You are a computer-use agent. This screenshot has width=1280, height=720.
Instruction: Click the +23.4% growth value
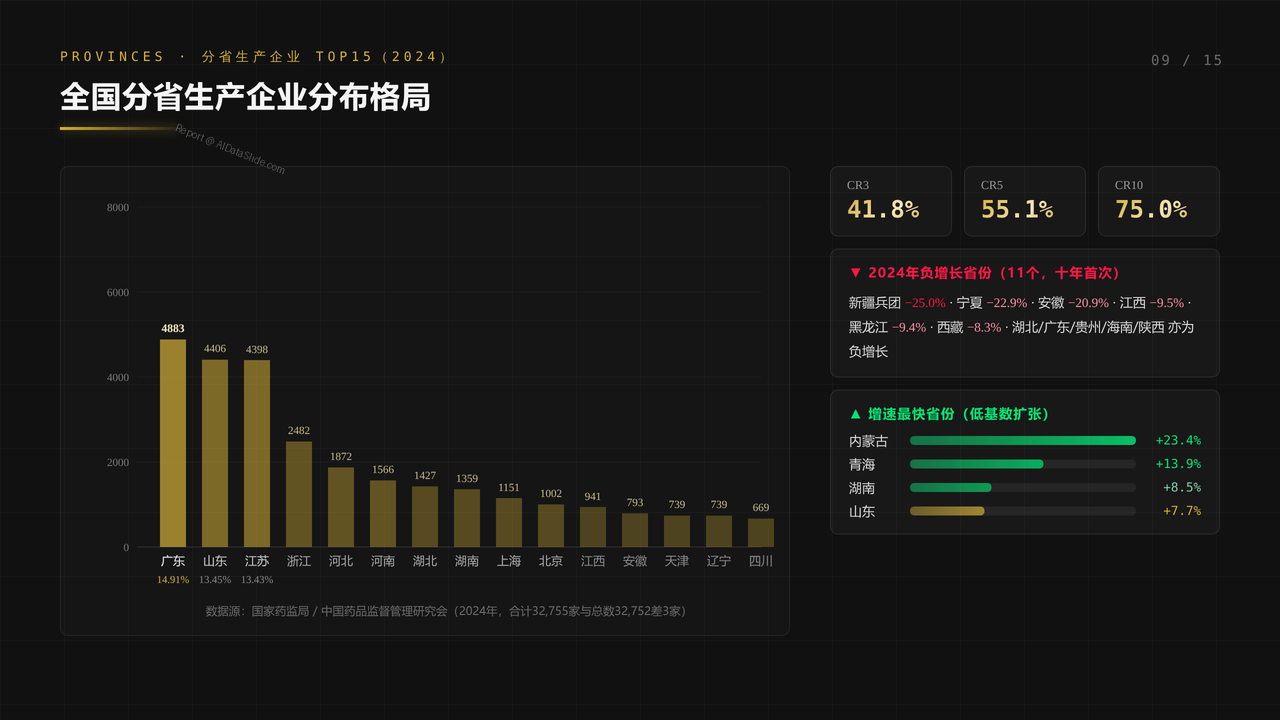tap(1178, 440)
